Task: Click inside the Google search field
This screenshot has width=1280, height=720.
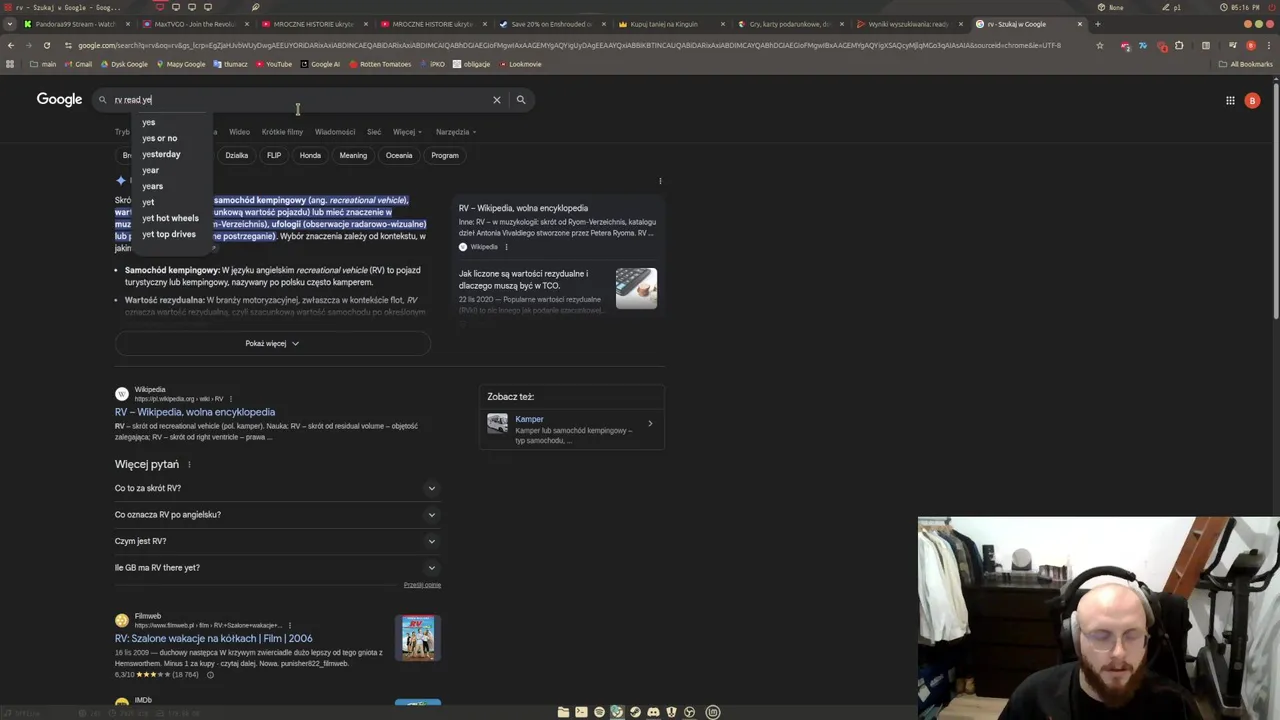Action: point(300,100)
